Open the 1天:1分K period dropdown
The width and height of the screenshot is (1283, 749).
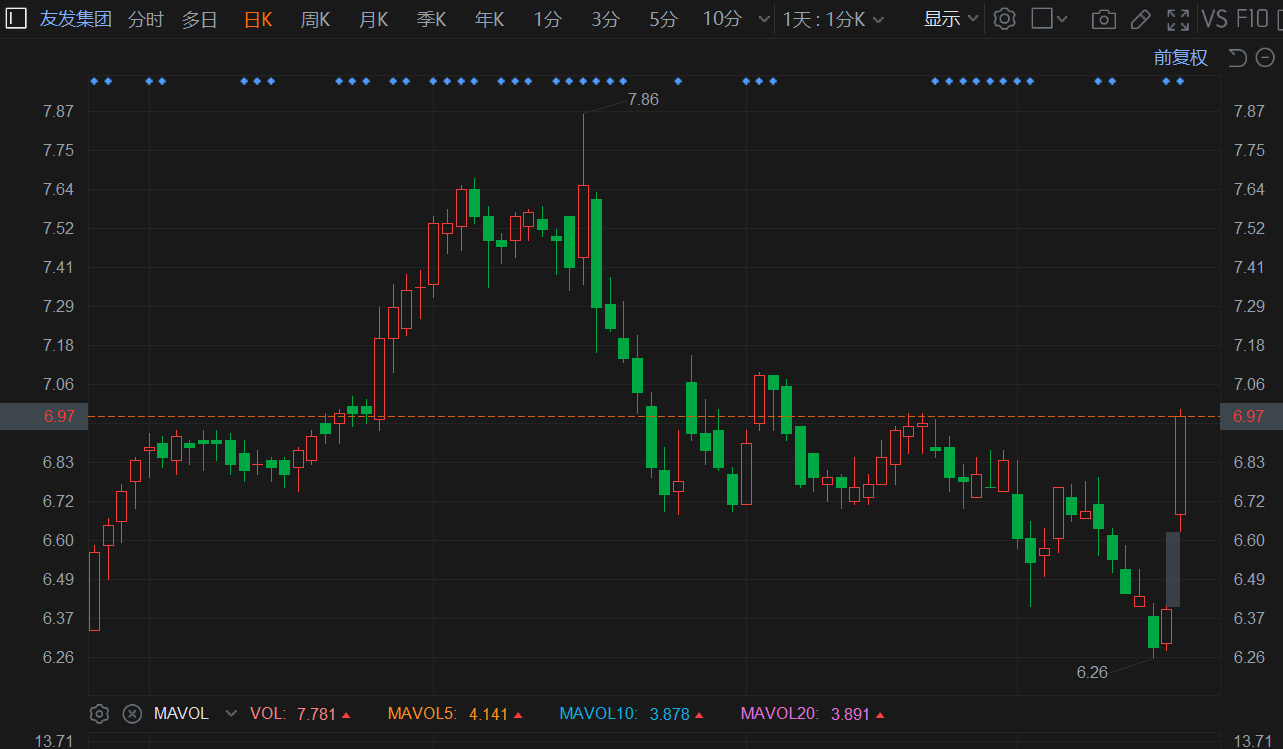tap(834, 19)
